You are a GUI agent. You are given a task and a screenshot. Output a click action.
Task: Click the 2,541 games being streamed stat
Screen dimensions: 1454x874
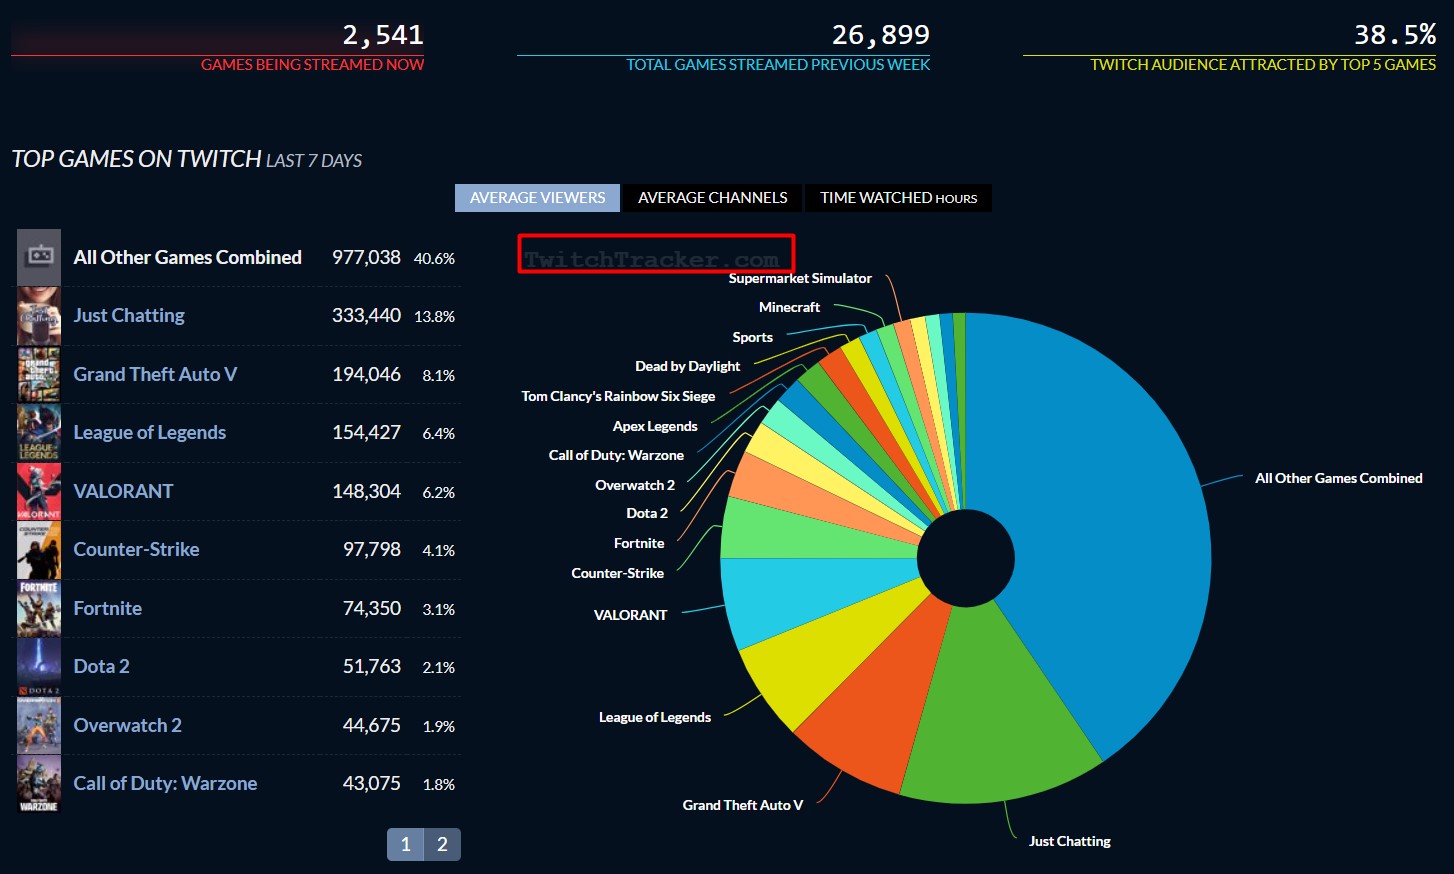click(x=383, y=35)
